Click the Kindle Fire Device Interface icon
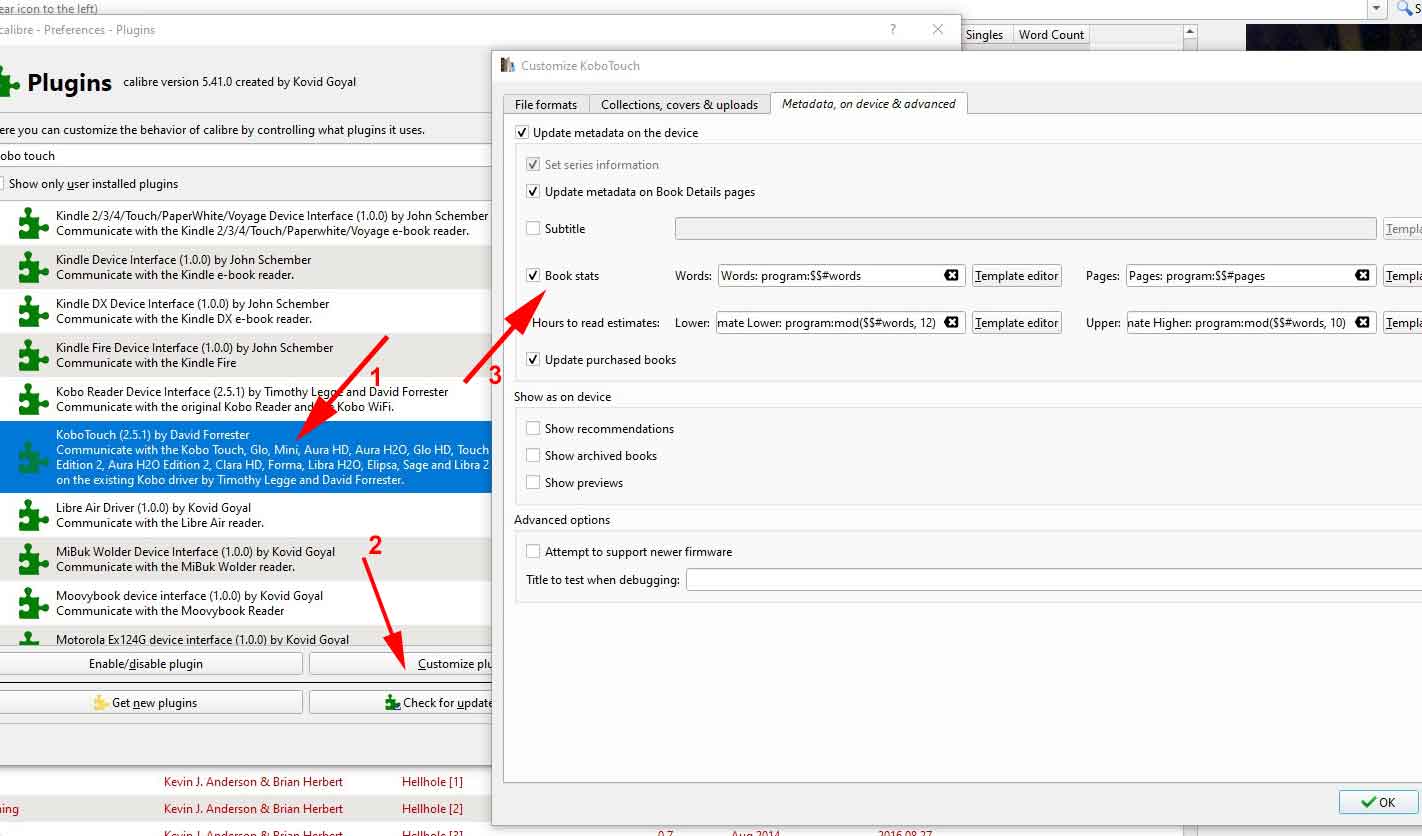The image size is (1422, 836). tap(34, 355)
